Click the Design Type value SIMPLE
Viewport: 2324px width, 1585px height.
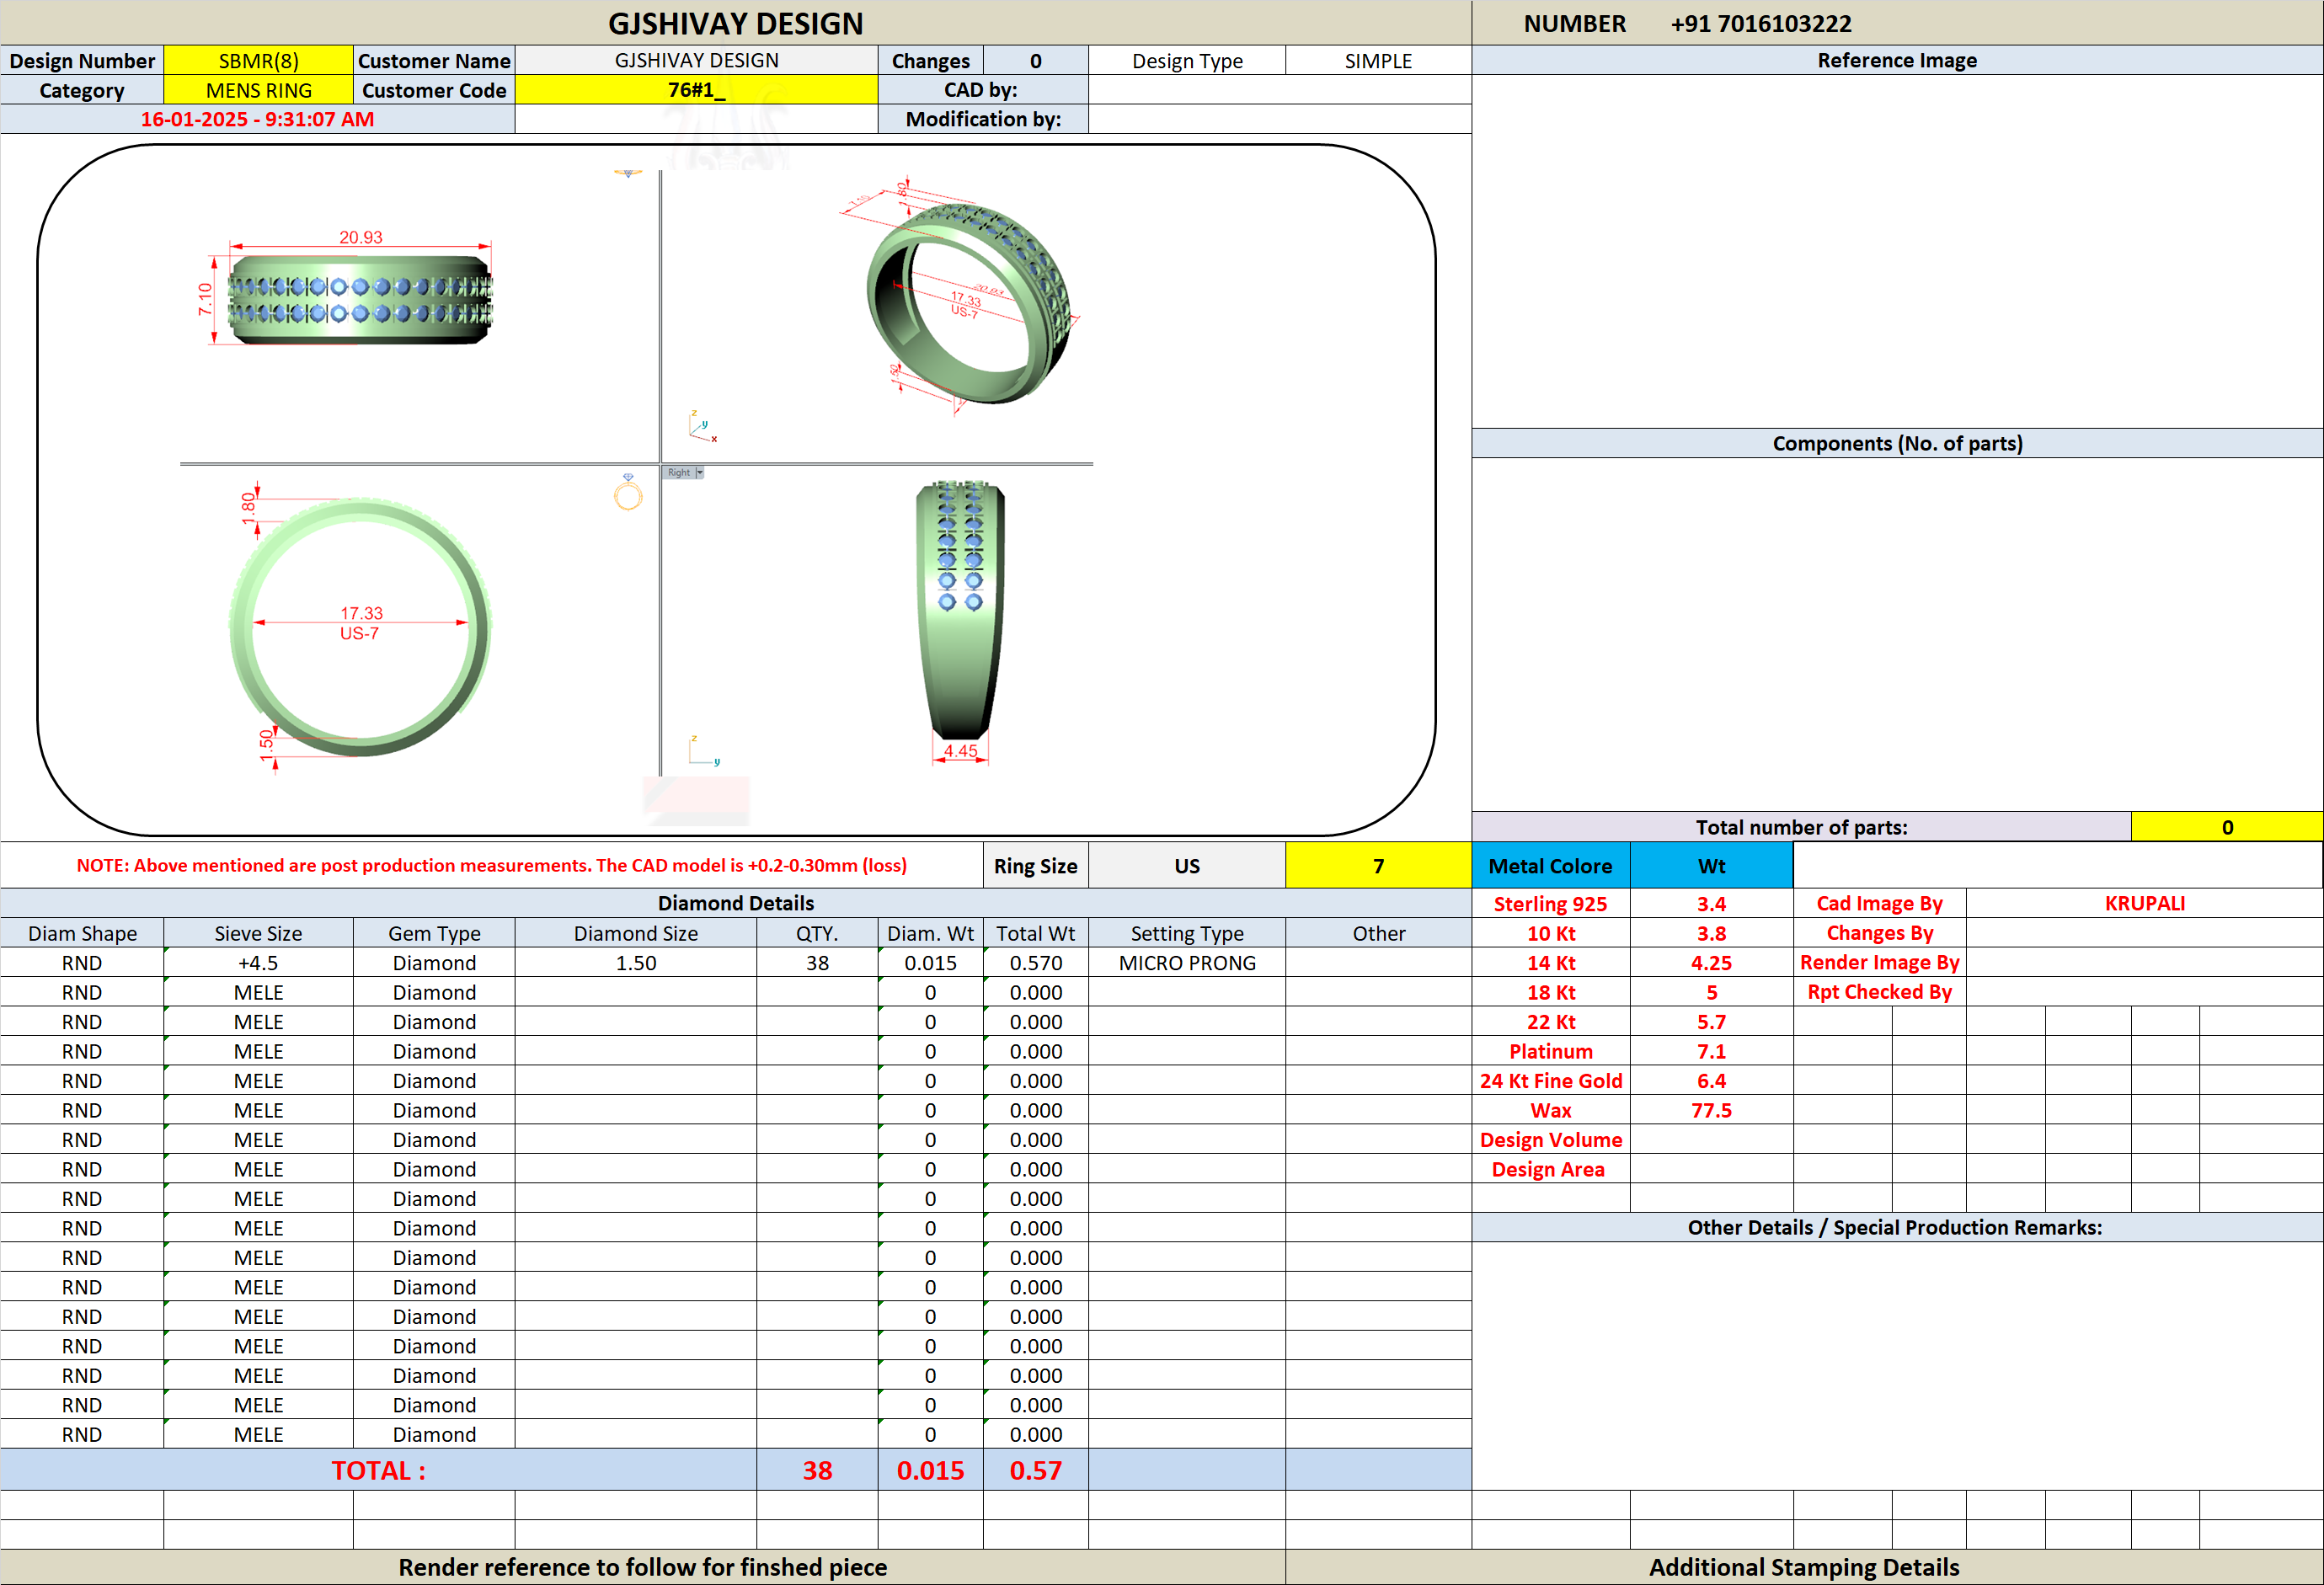(x=1378, y=61)
